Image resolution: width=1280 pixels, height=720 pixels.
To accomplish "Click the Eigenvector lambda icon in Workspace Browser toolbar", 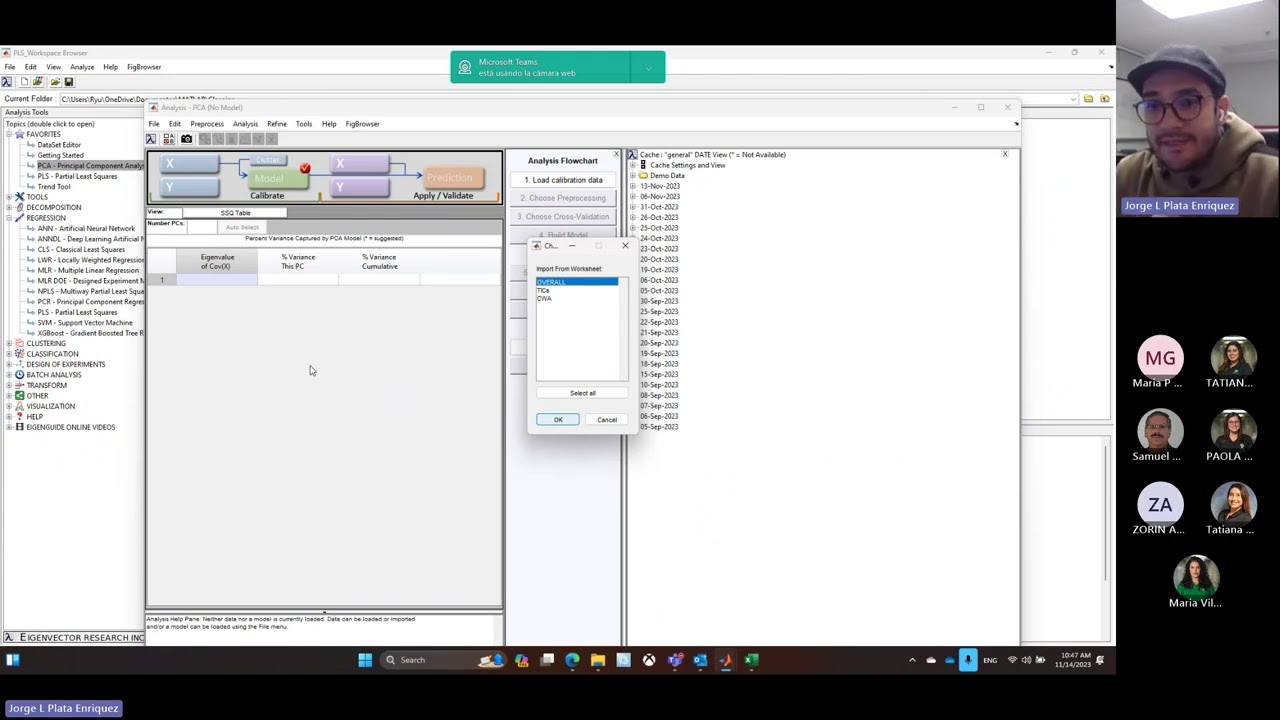I will pyautogui.click(x=7, y=82).
